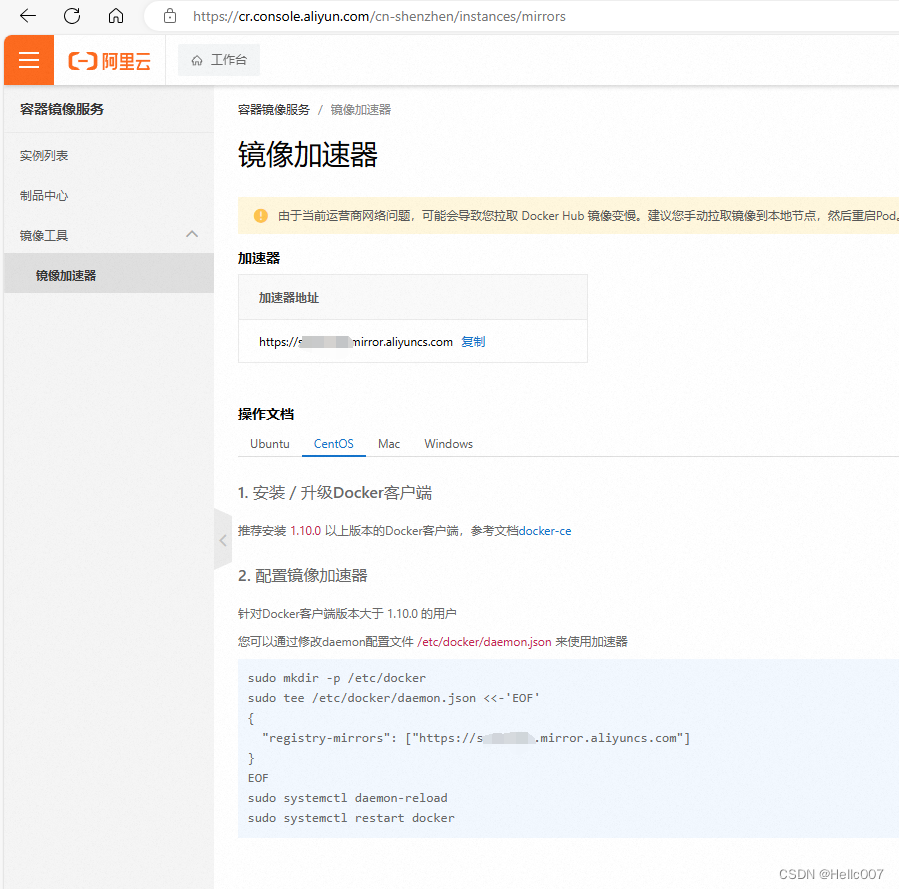Click the registry-mirrors line in the code block
This screenshot has height=889, width=899.
click(476, 738)
